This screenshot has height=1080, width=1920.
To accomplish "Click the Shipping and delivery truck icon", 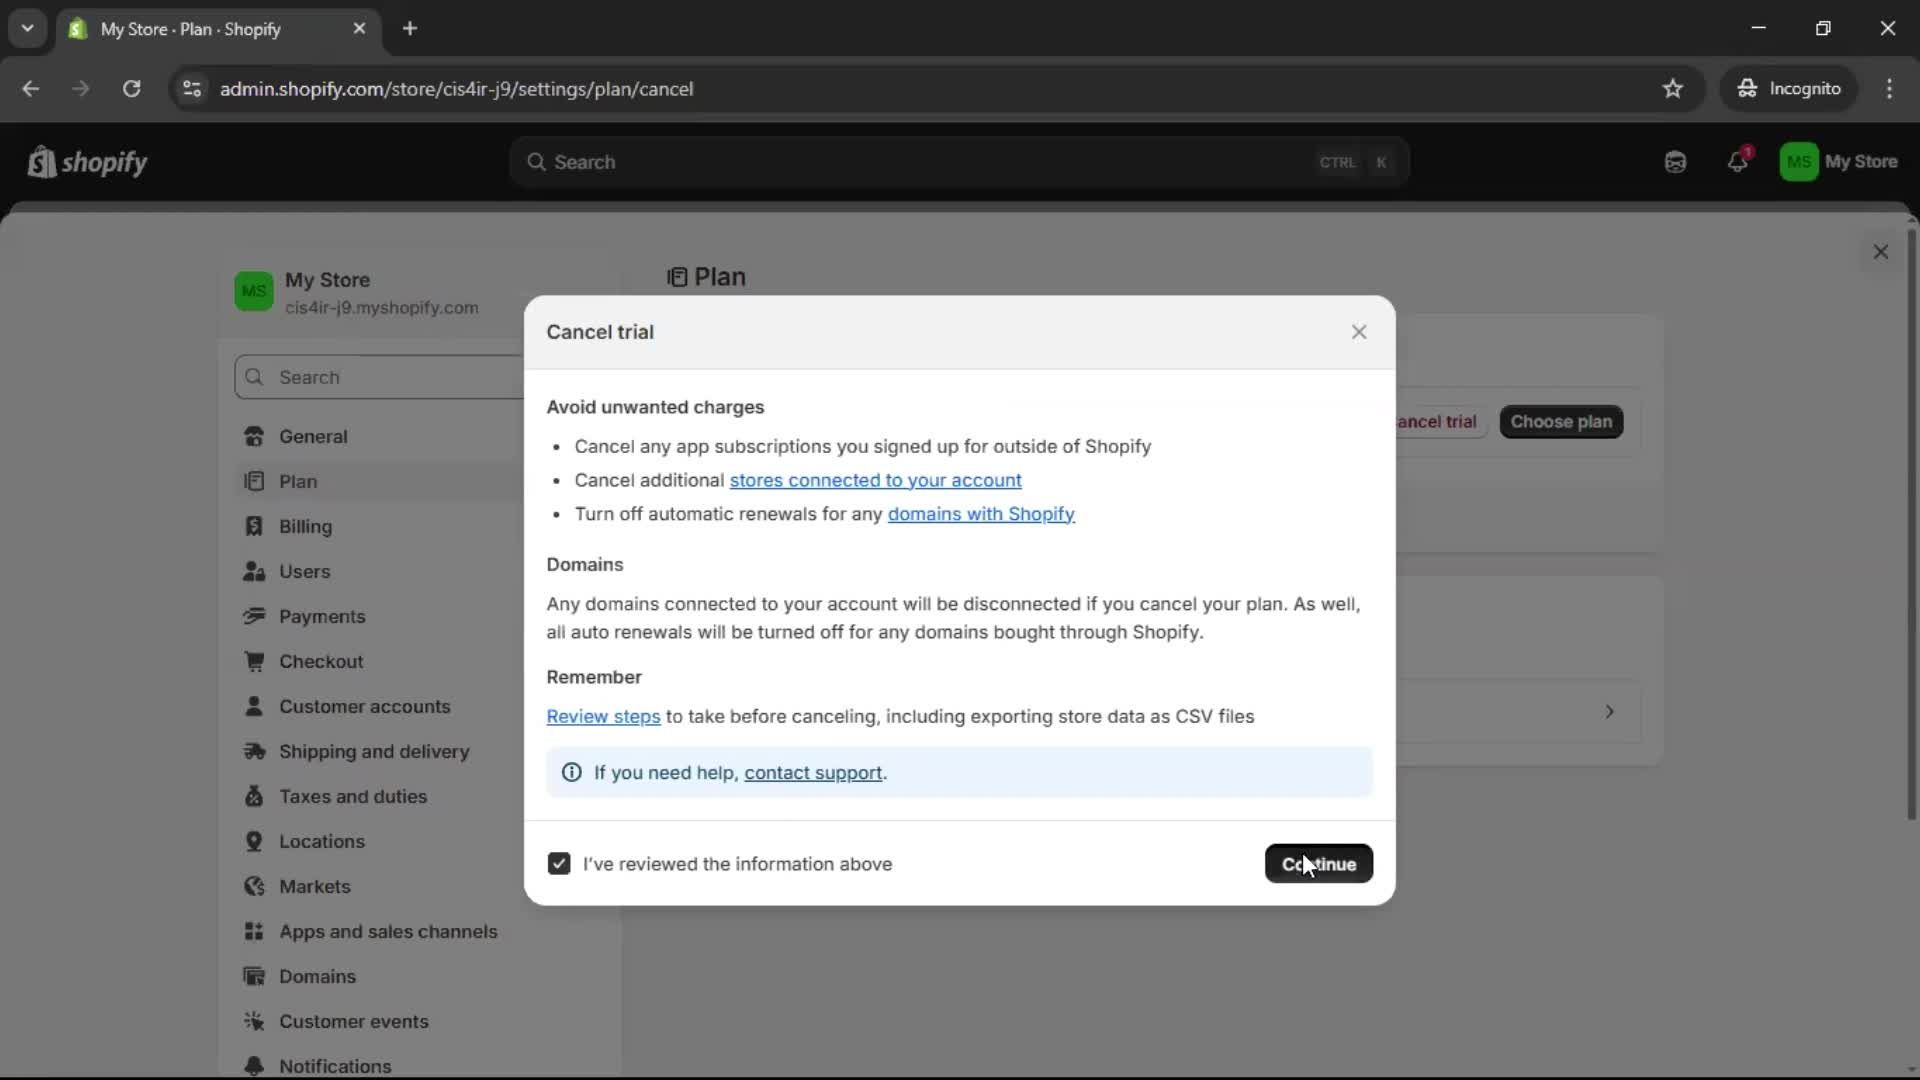I will click(x=256, y=752).
